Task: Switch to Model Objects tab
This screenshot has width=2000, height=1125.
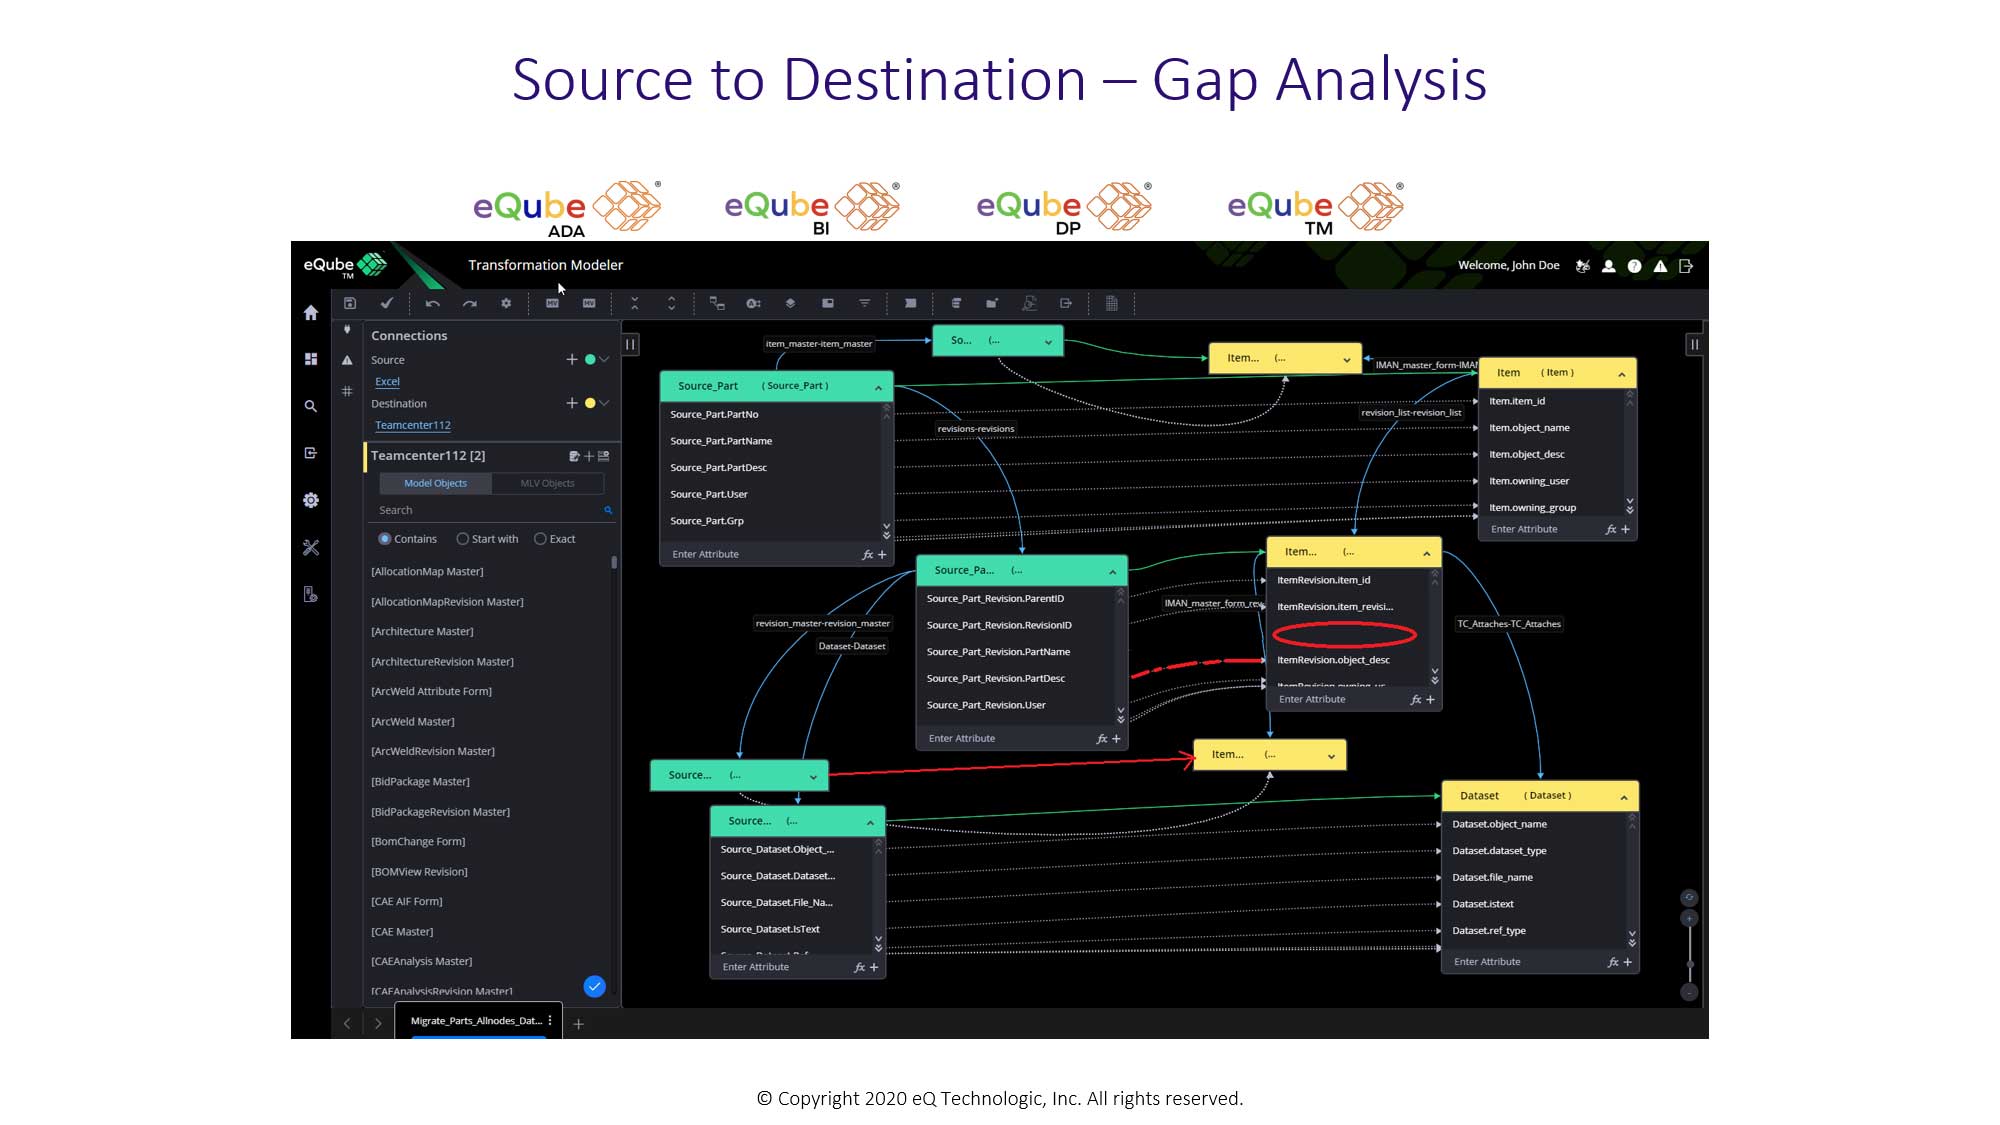Action: pos(435,483)
